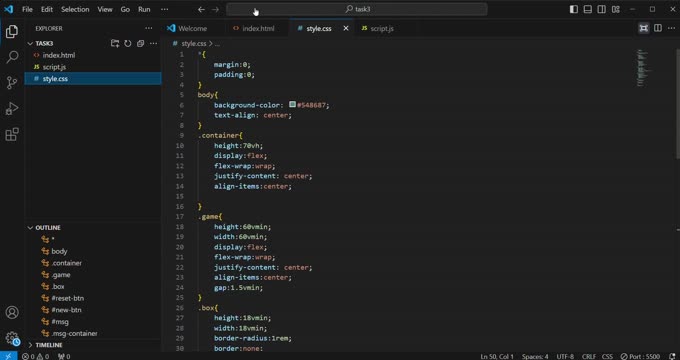Select style.css in the explorer
The width and height of the screenshot is (680, 360).
click(93, 79)
